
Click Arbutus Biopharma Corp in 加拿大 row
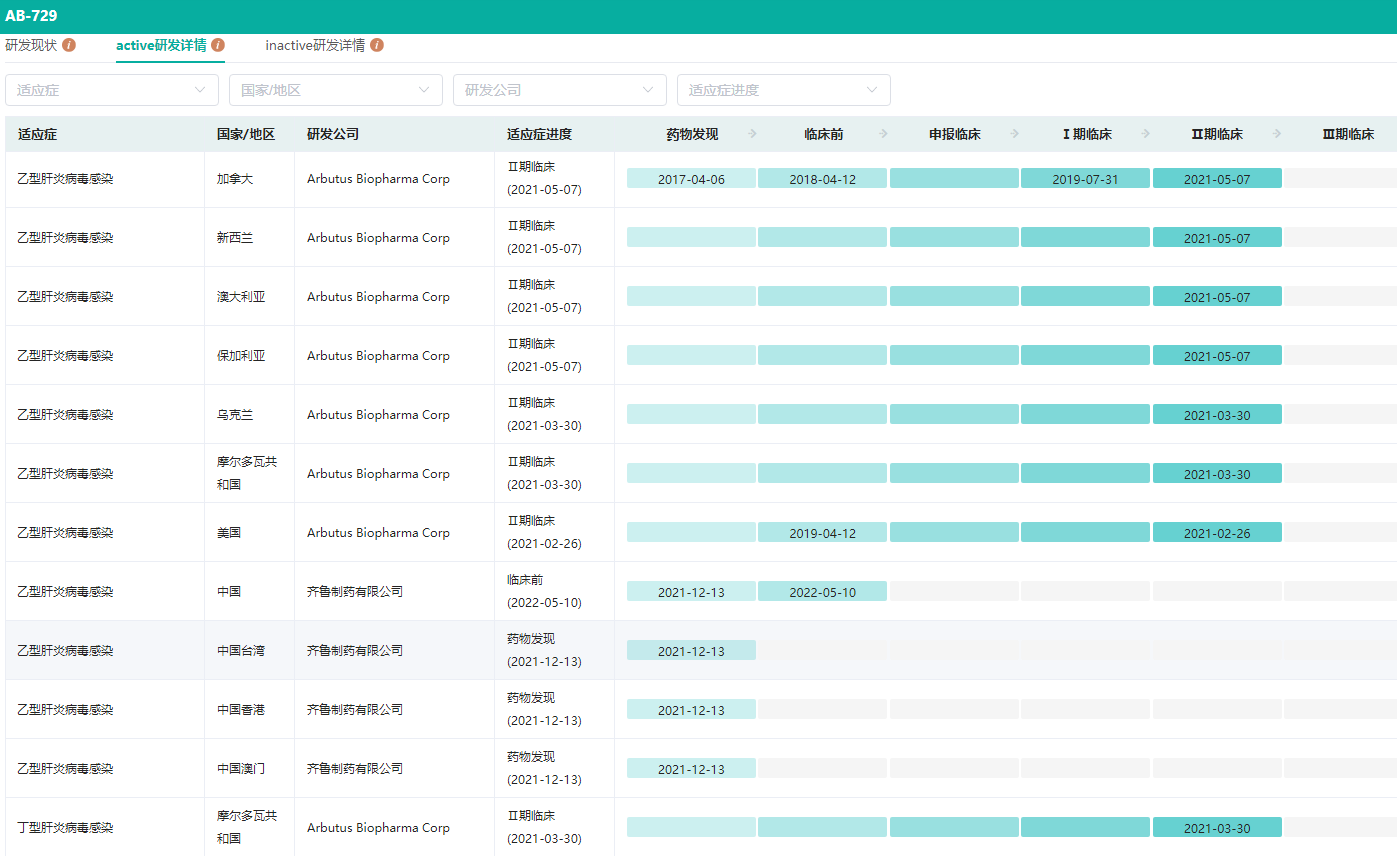[378, 179]
